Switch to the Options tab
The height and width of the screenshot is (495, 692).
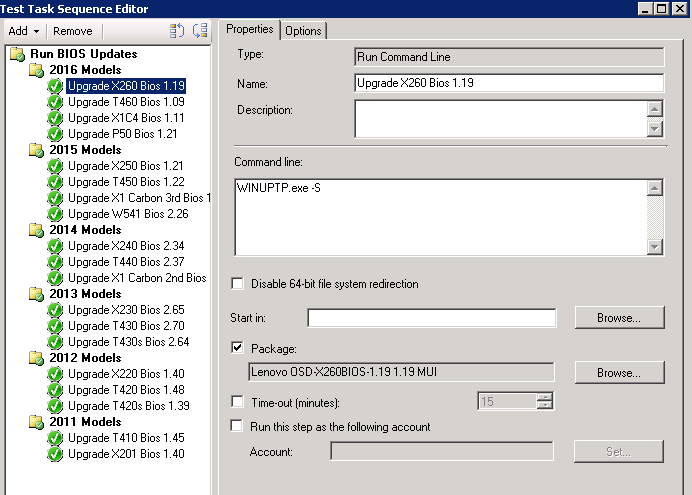pos(303,31)
